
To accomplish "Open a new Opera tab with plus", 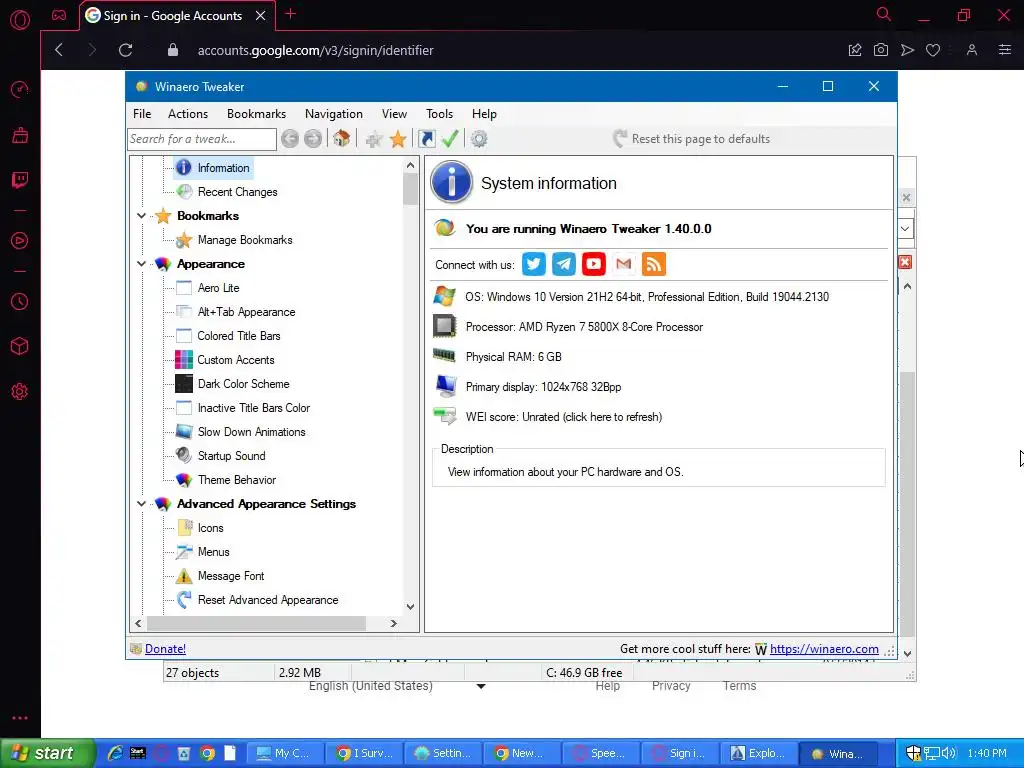I will tap(291, 14).
